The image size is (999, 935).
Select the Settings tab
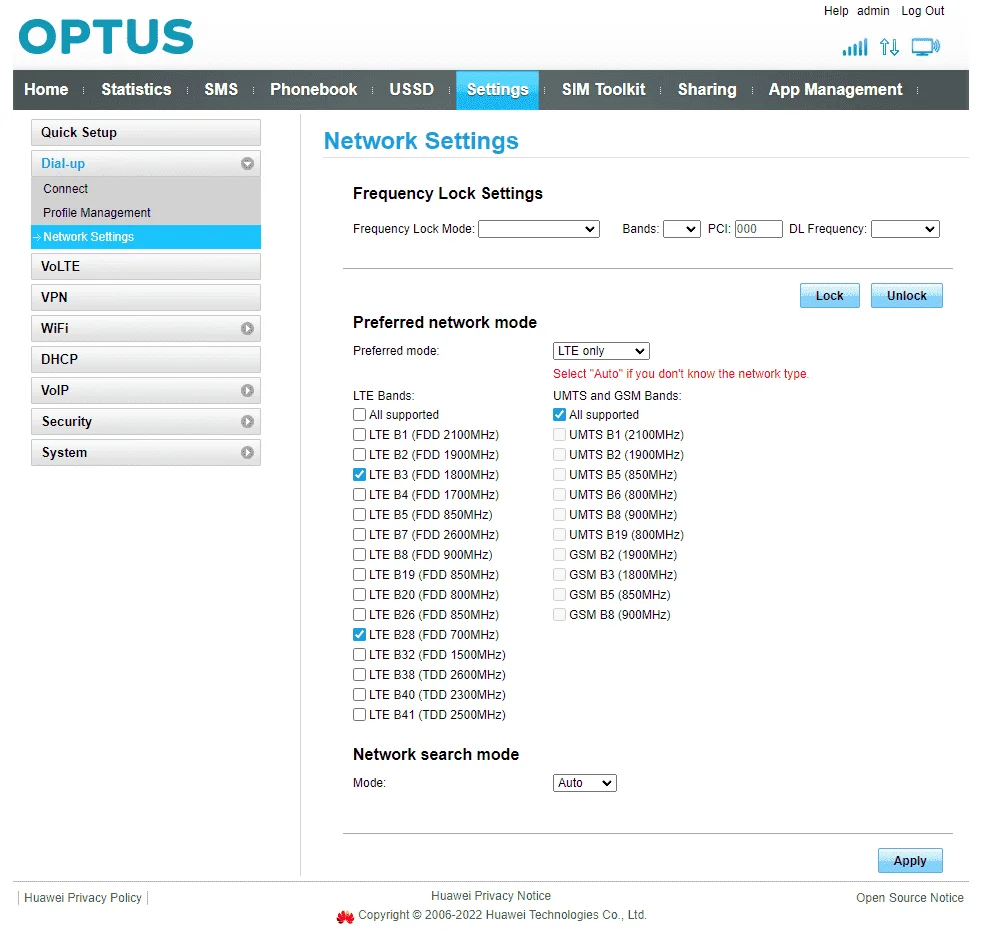pyautogui.click(x=498, y=90)
